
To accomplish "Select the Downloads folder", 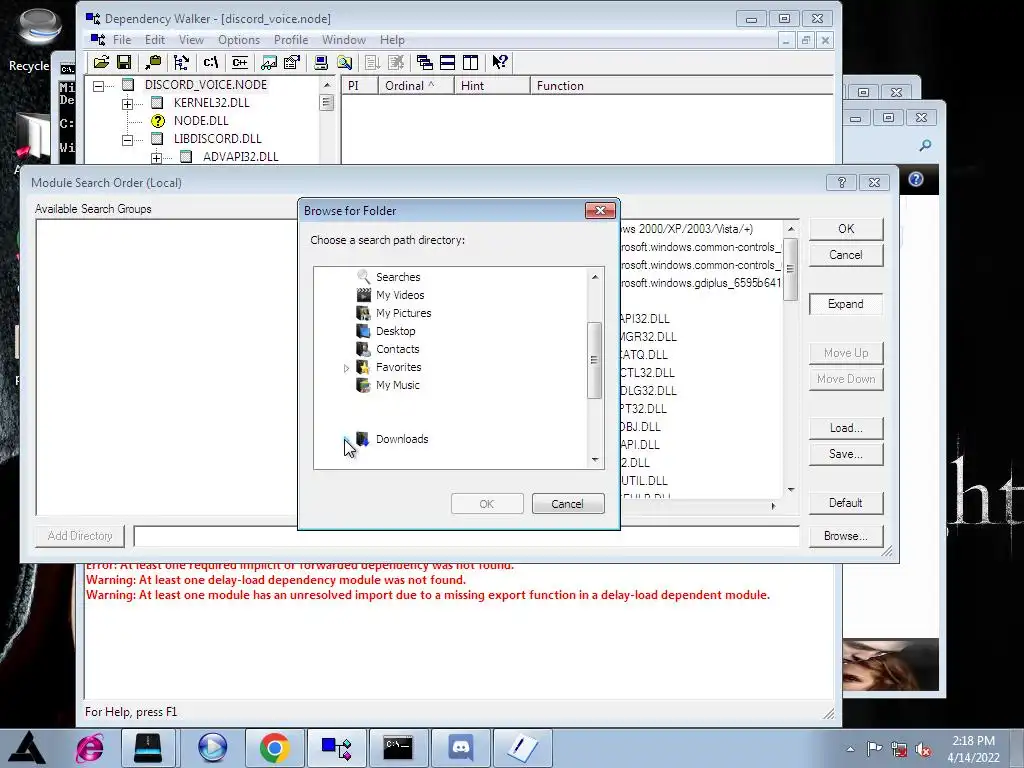I will (x=402, y=440).
